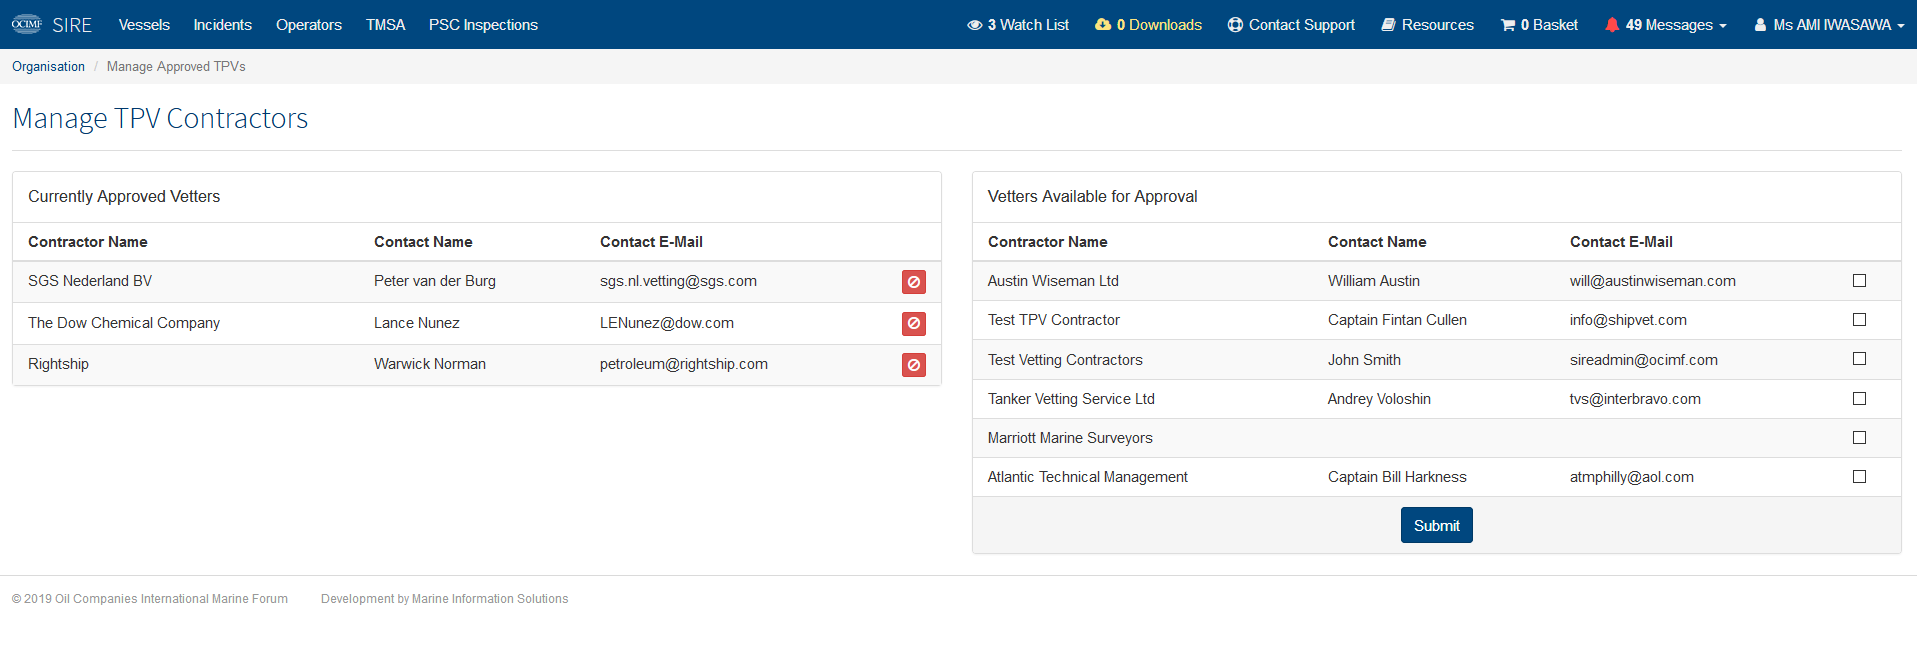The image size is (1917, 646).
Task: Click Marriott Marine Surveyors name
Action: click(x=1070, y=438)
